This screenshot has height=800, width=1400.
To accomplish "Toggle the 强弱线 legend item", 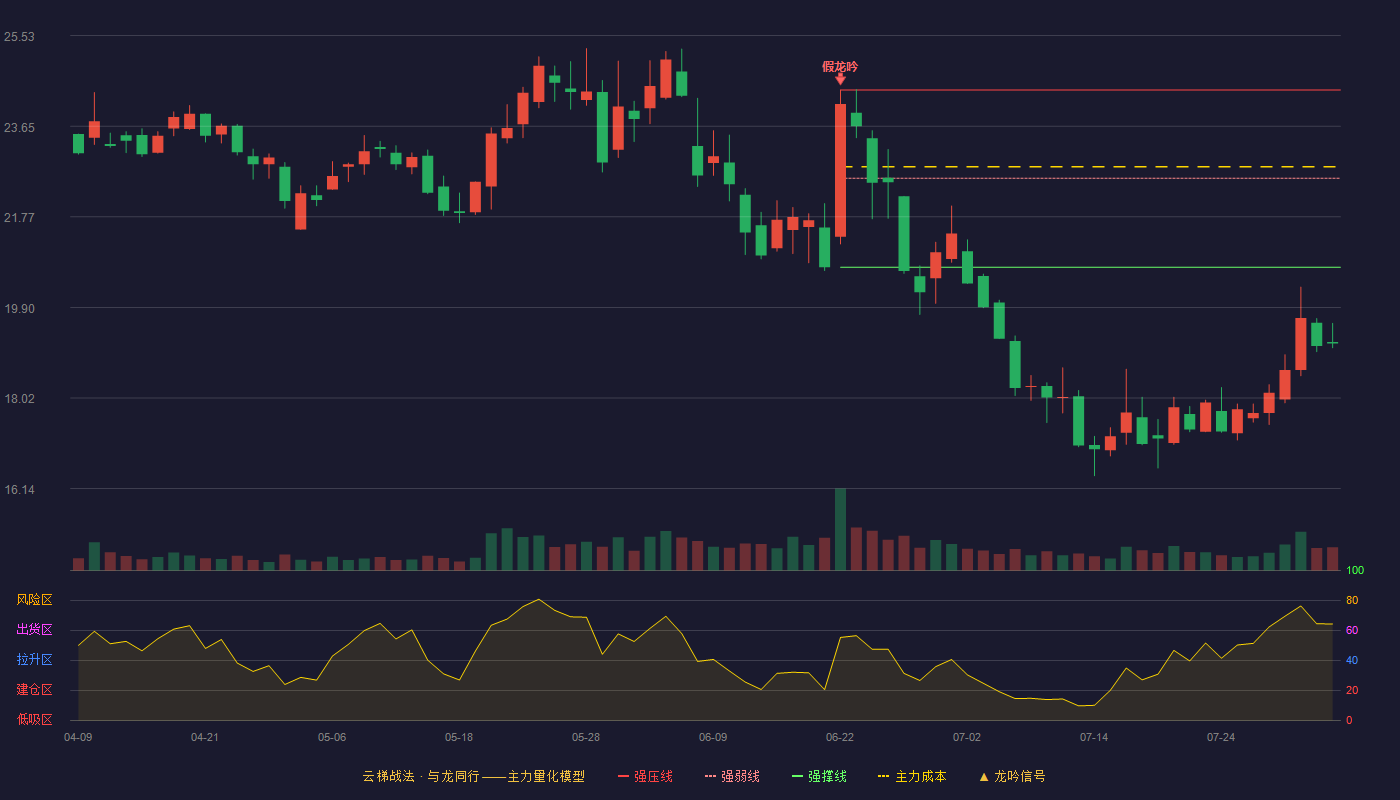I will click(x=732, y=776).
